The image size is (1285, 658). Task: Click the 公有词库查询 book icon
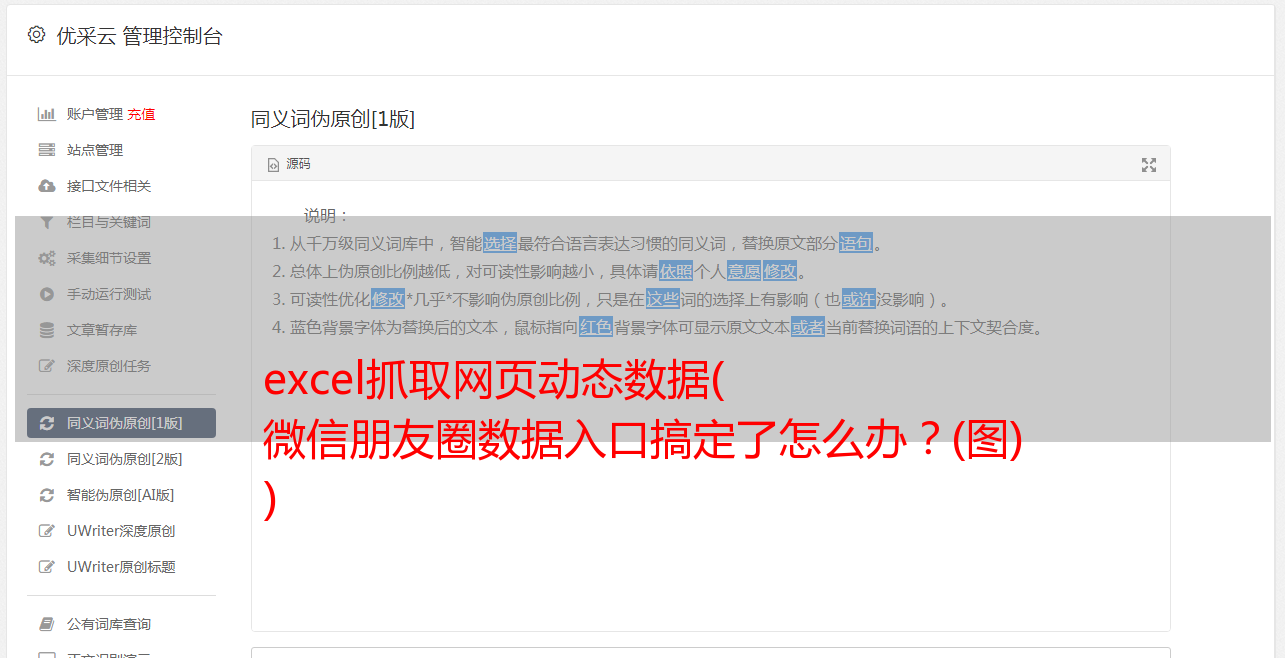46,624
